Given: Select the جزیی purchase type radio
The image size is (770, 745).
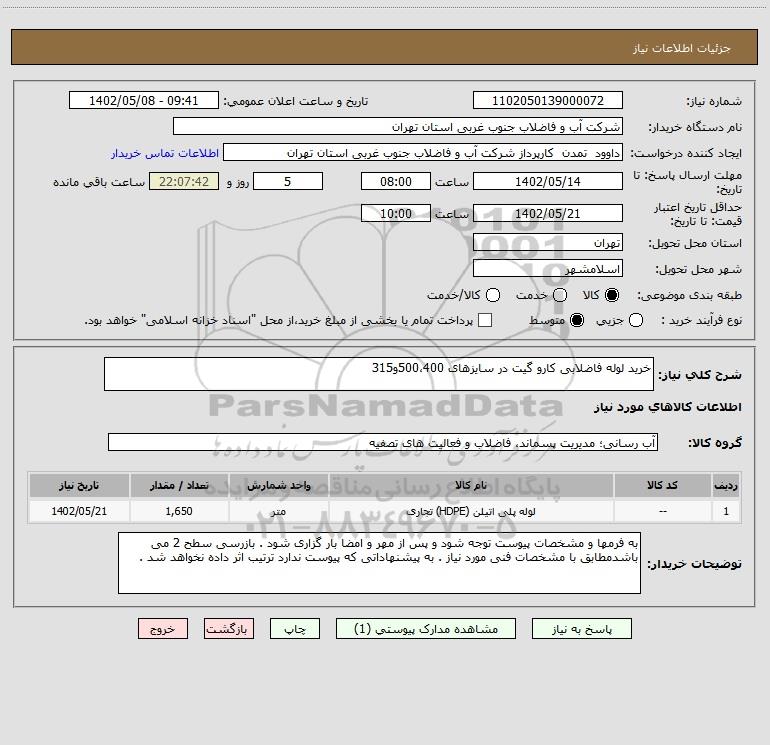Looking at the screenshot, I should [636, 320].
